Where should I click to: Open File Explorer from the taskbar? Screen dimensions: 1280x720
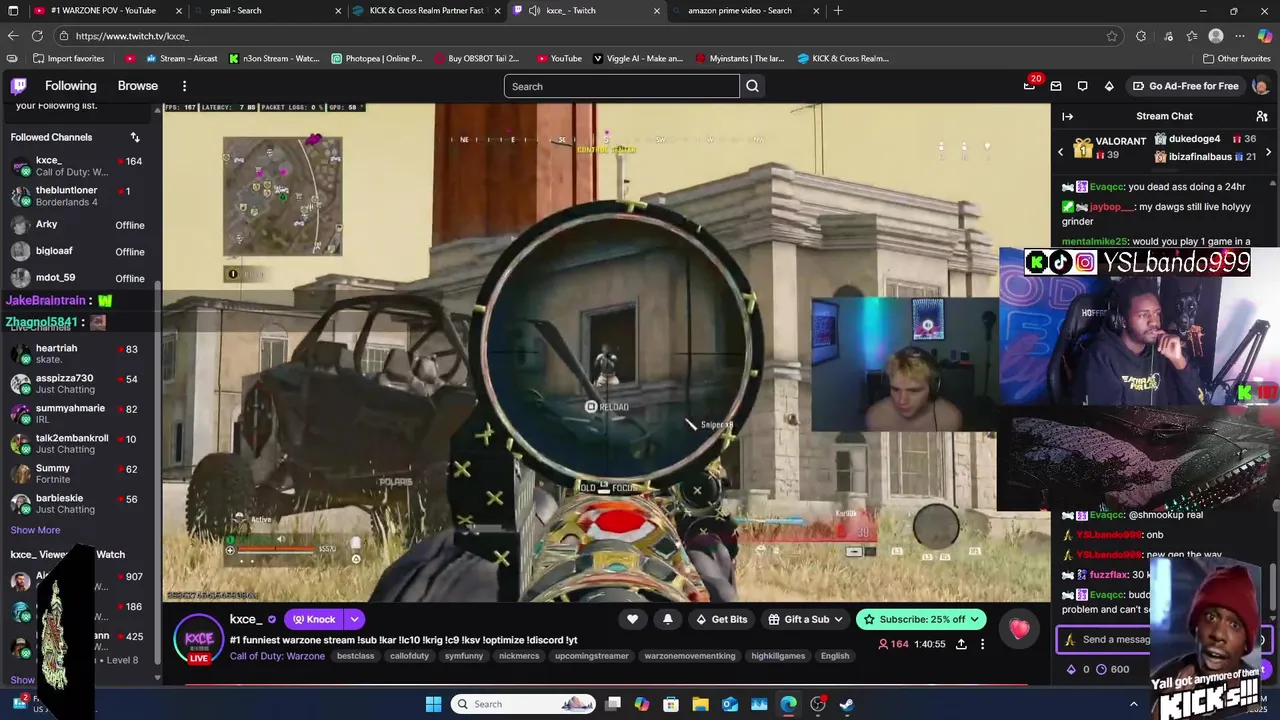tap(701, 704)
